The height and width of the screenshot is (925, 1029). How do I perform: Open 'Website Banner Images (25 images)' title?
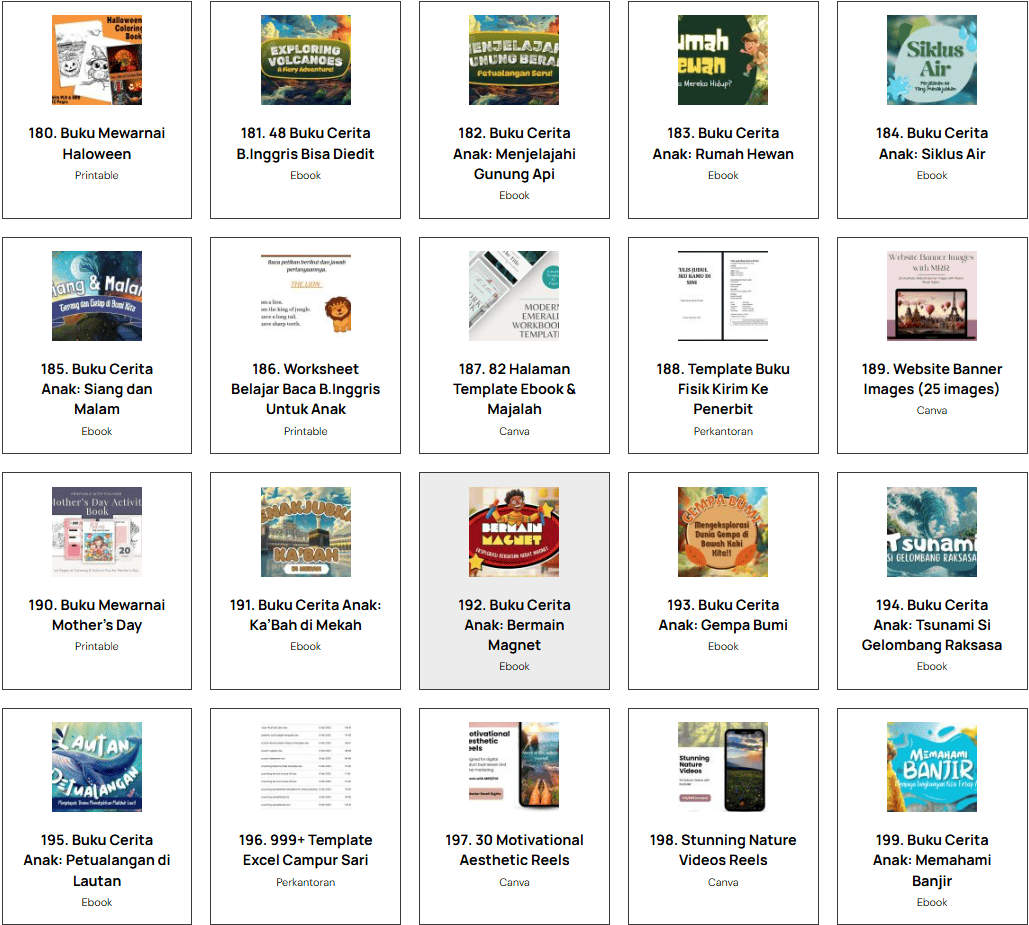point(931,379)
